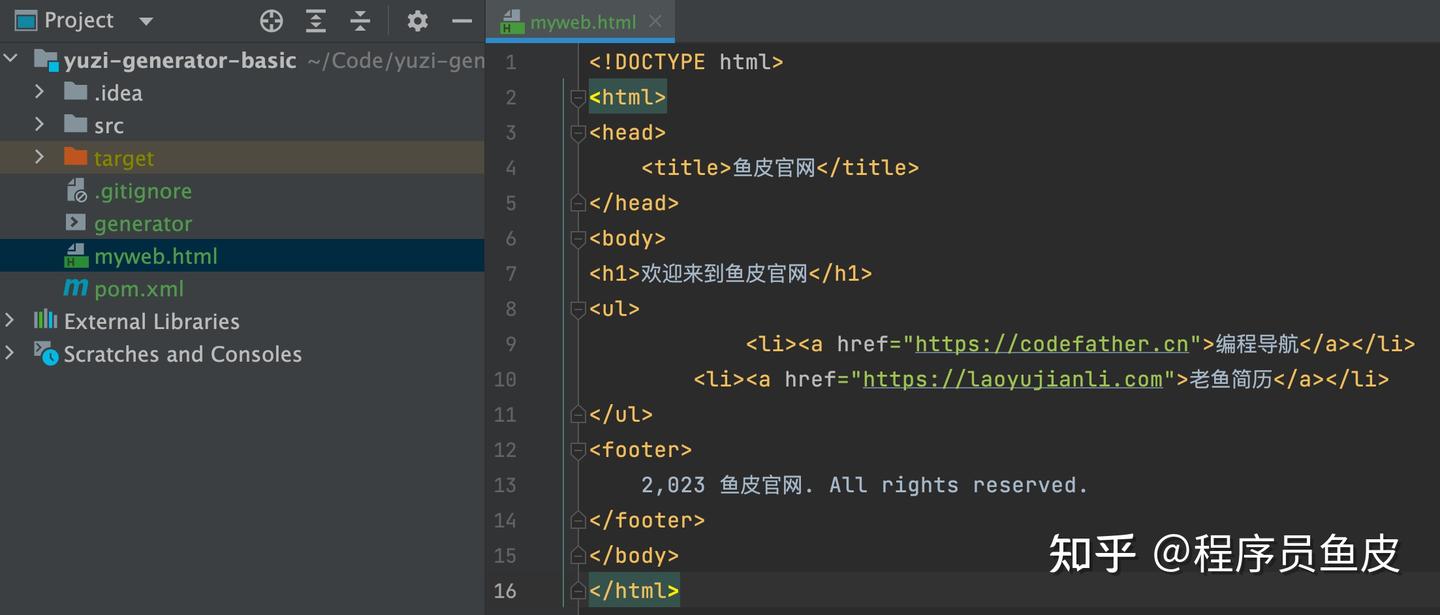Open Project panel settings gear

pos(417,21)
